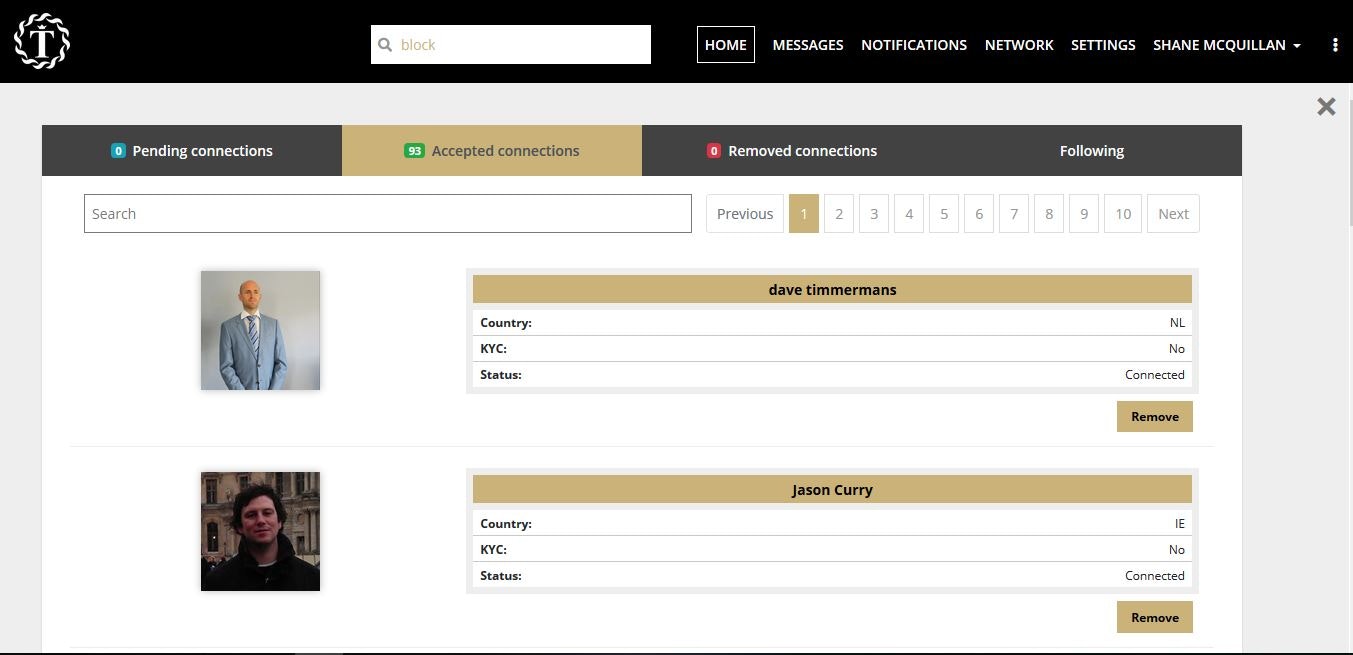This screenshot has width=1353, height=655.
Task: Select the Following tab
Action: click(1091, 150)
